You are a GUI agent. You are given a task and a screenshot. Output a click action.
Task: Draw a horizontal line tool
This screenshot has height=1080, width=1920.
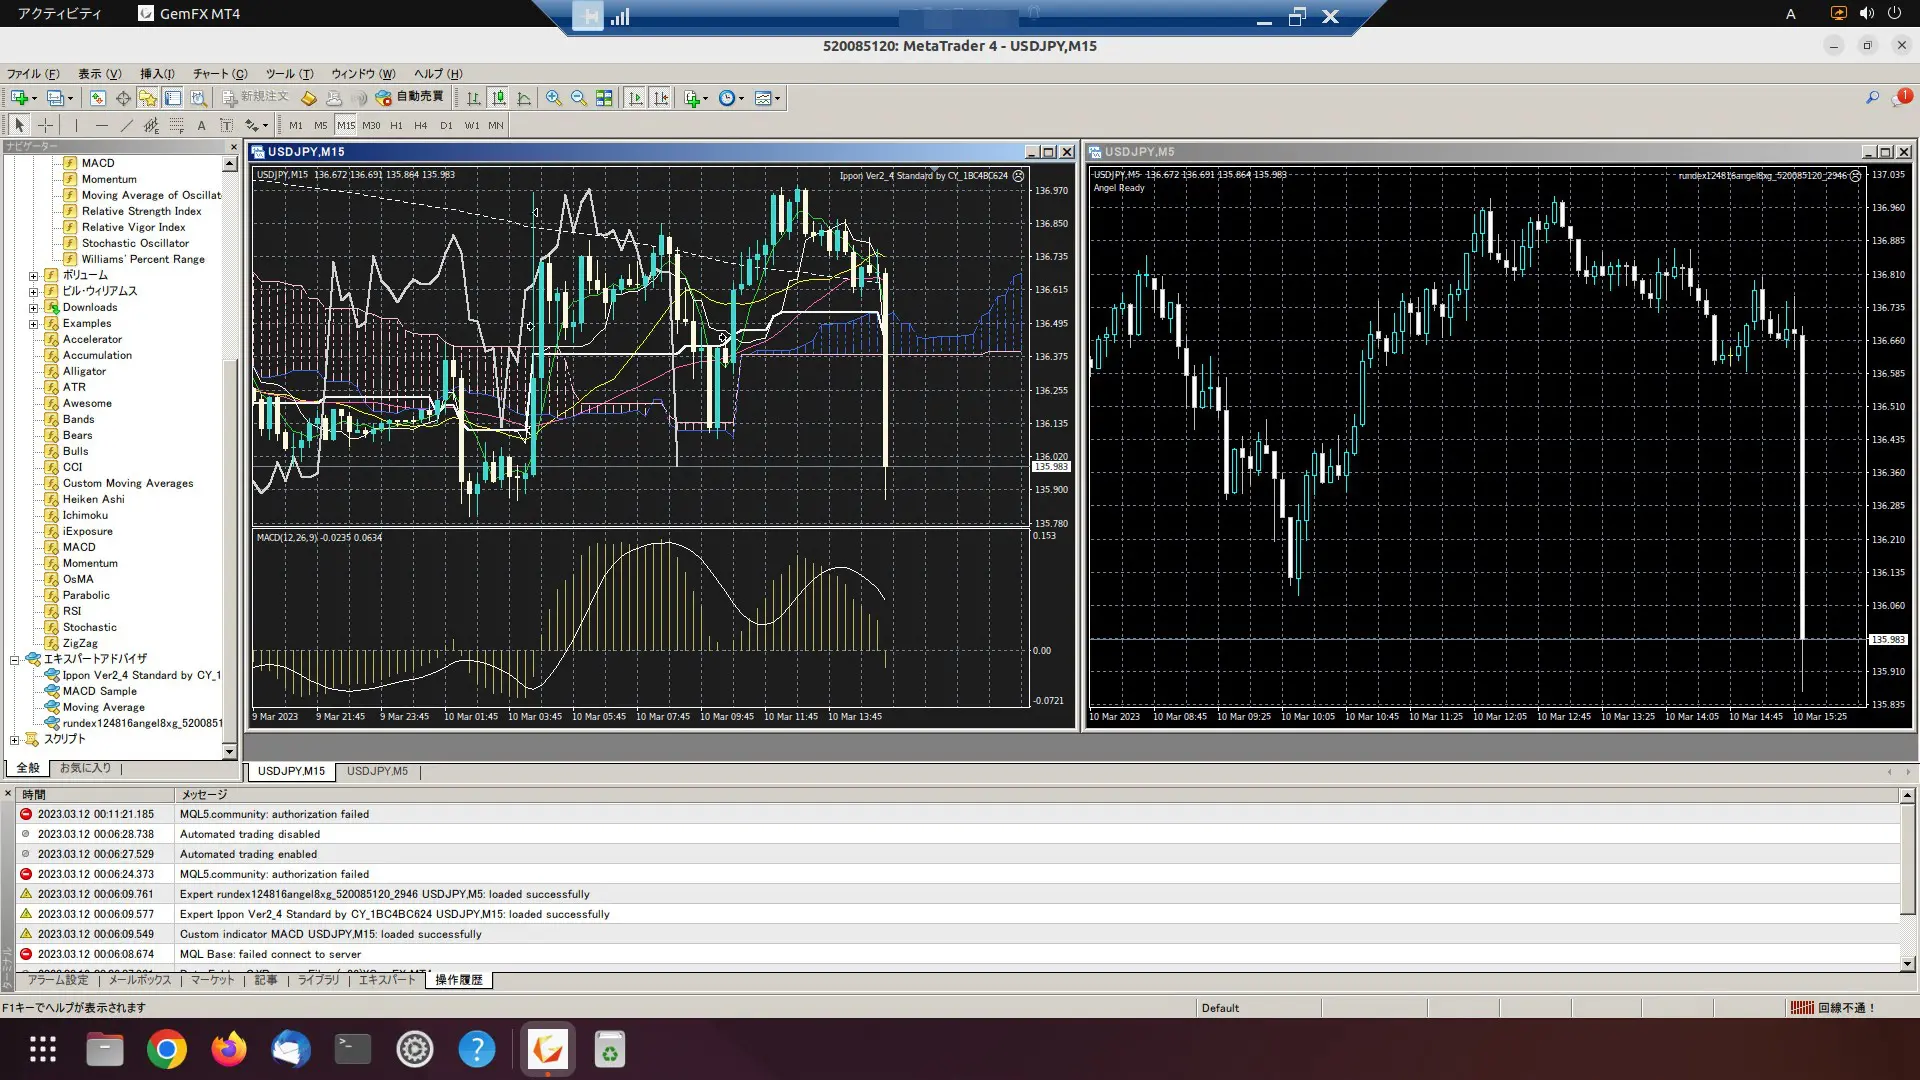[101, 125]
